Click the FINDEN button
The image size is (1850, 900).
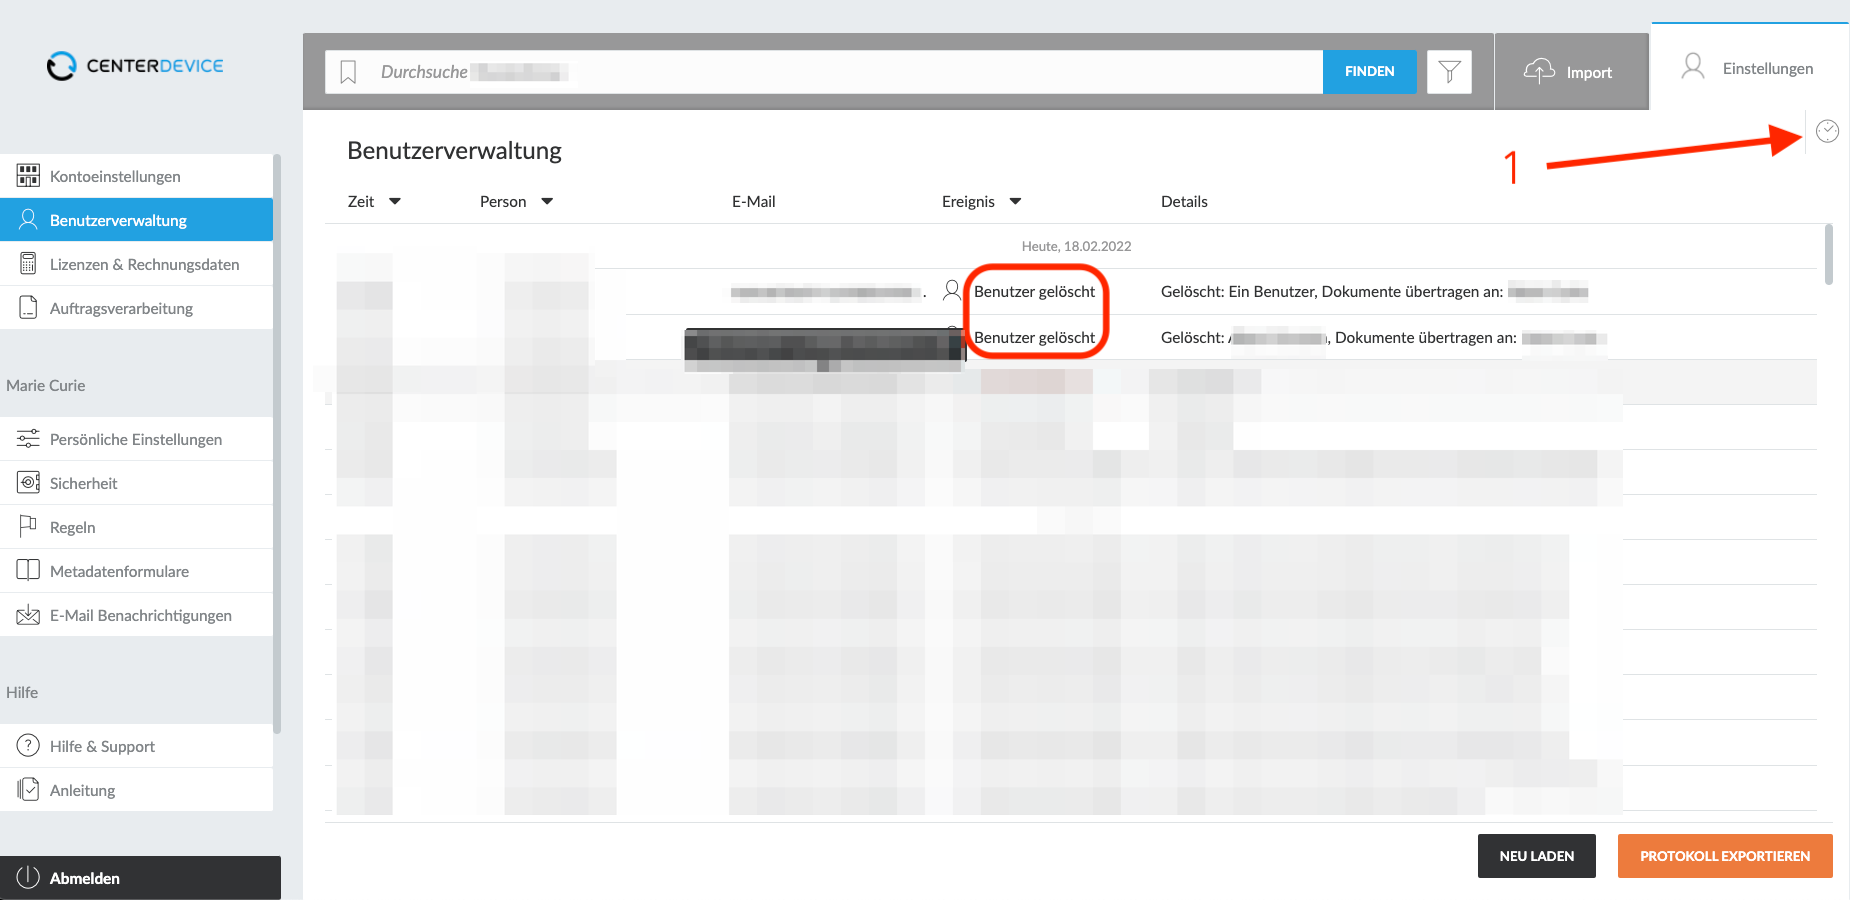pyautogui.click(x=1369, y=72)
